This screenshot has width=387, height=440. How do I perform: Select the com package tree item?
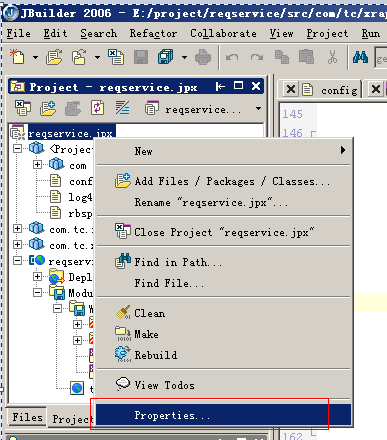(77, 166)
